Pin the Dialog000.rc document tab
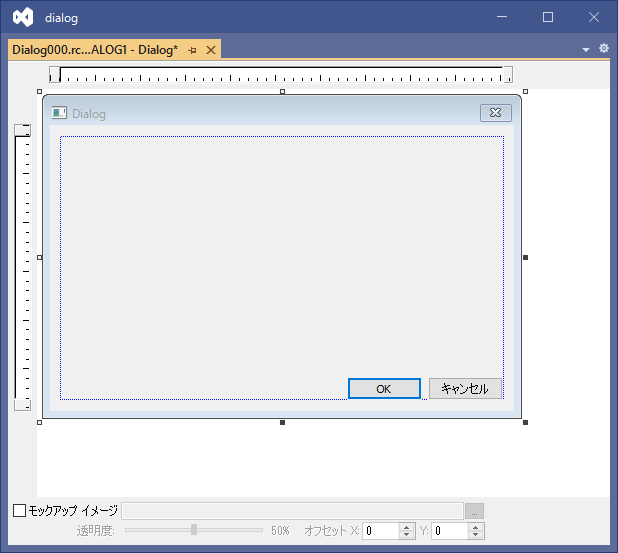 click(192, 50)
